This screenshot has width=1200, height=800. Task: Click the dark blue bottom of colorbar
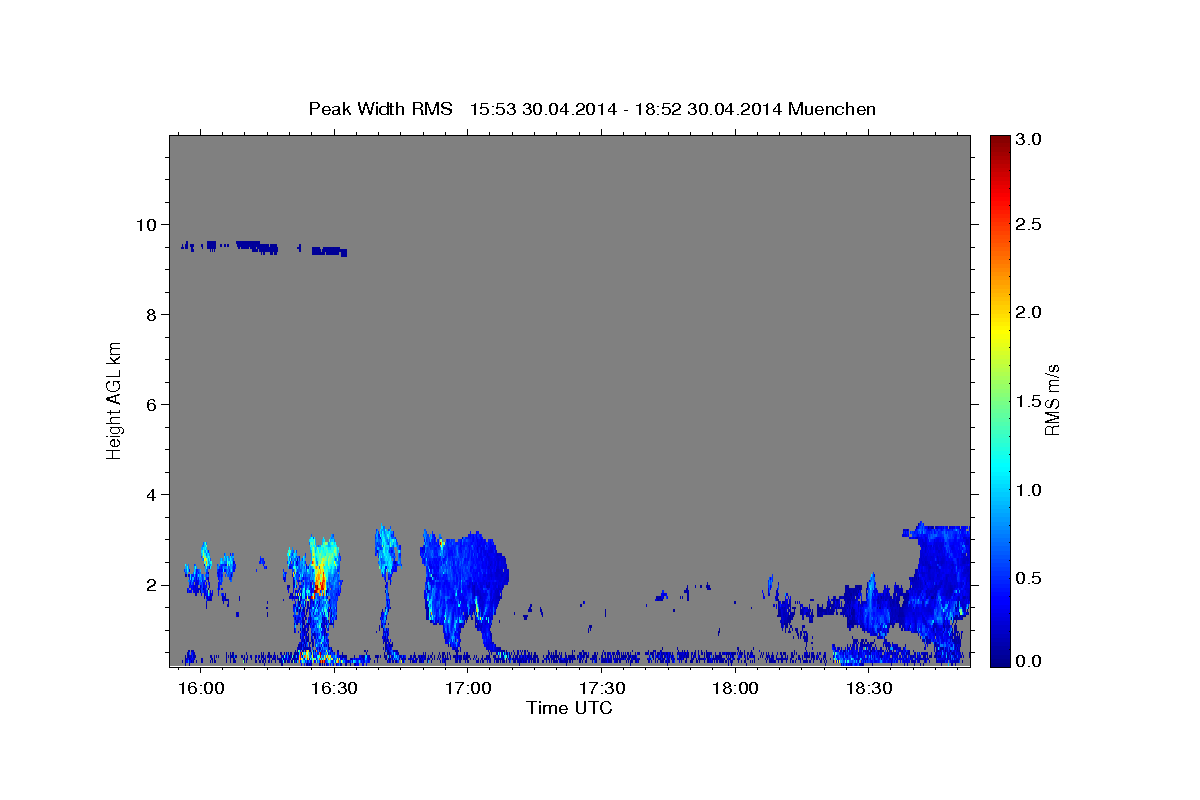point(999,658)
